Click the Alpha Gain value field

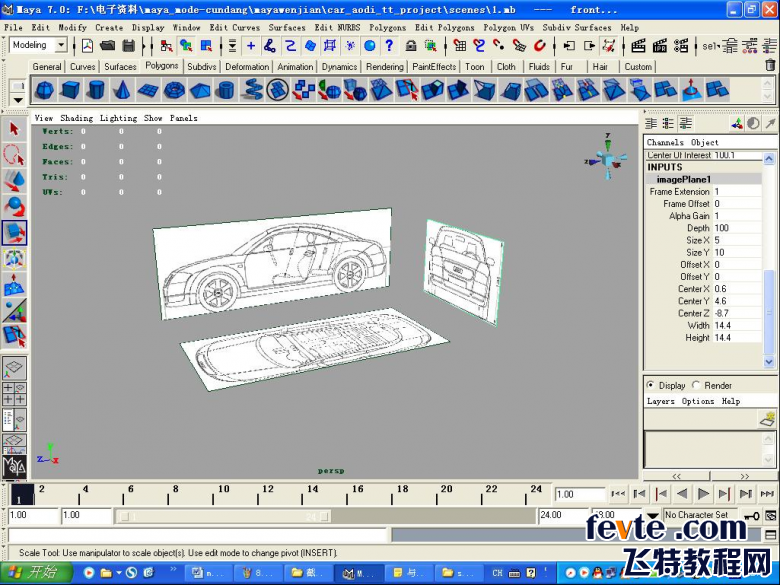[738, 216]
